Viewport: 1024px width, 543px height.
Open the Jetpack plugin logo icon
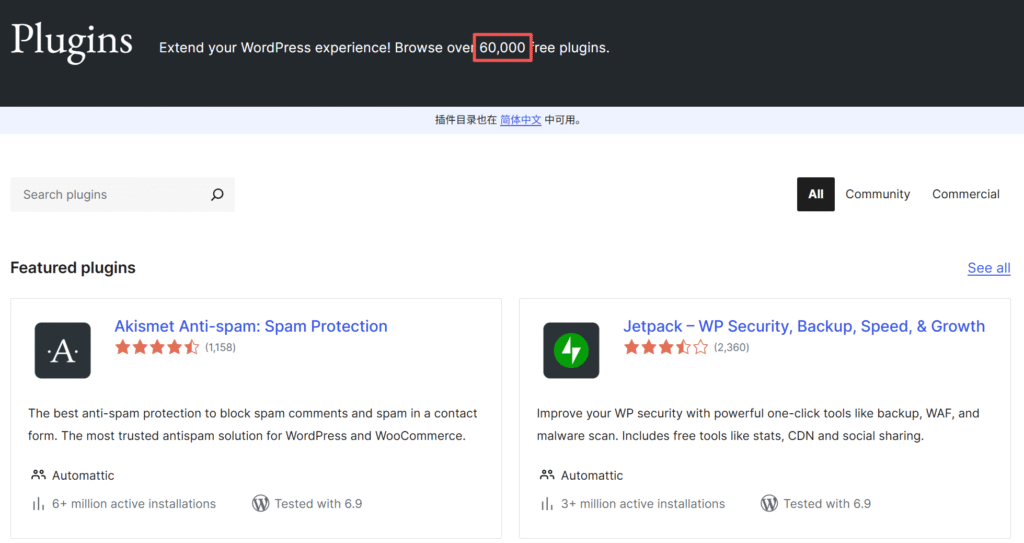[571, 350]
